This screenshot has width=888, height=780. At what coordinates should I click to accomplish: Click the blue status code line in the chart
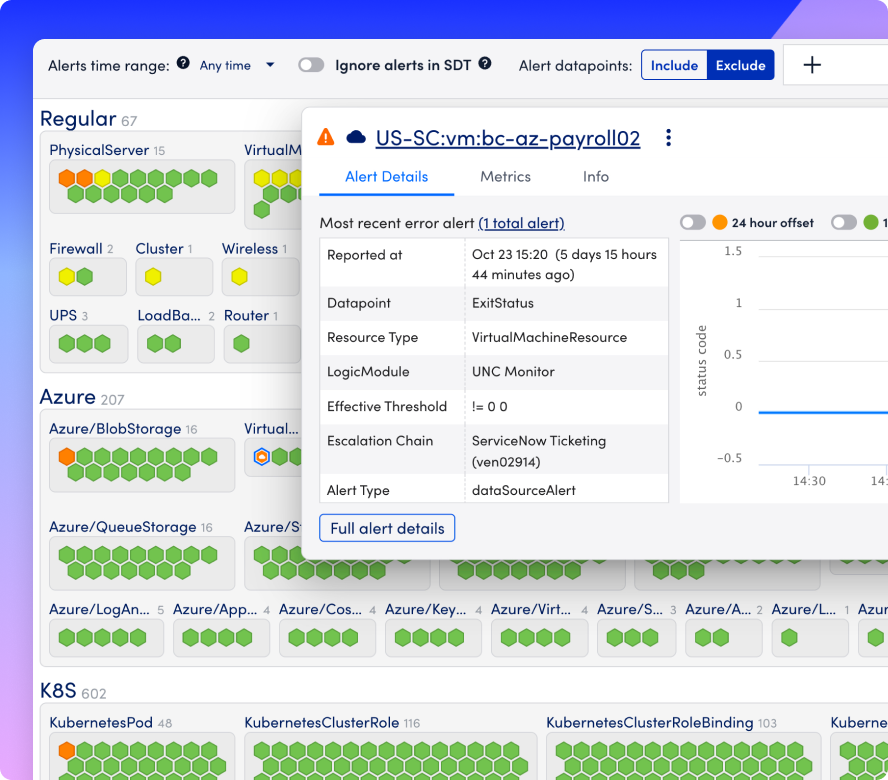(823, 412)
